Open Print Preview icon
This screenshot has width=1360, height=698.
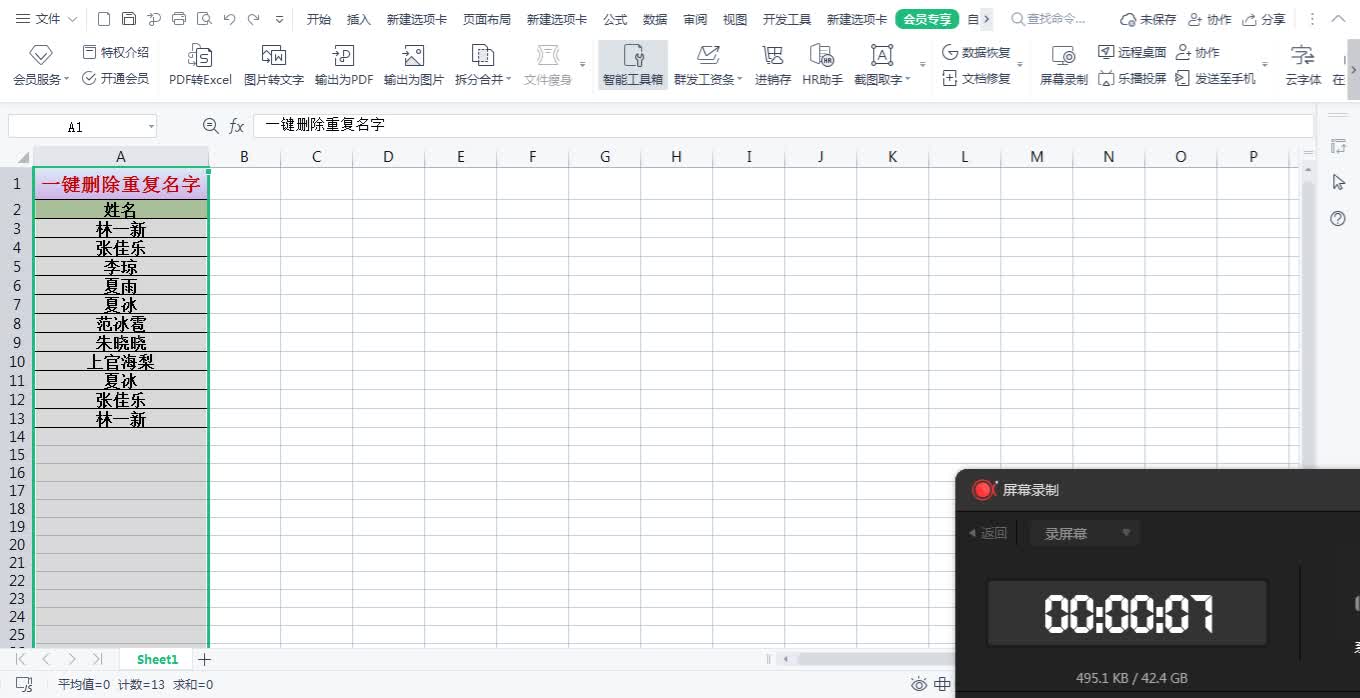(204, 19)
